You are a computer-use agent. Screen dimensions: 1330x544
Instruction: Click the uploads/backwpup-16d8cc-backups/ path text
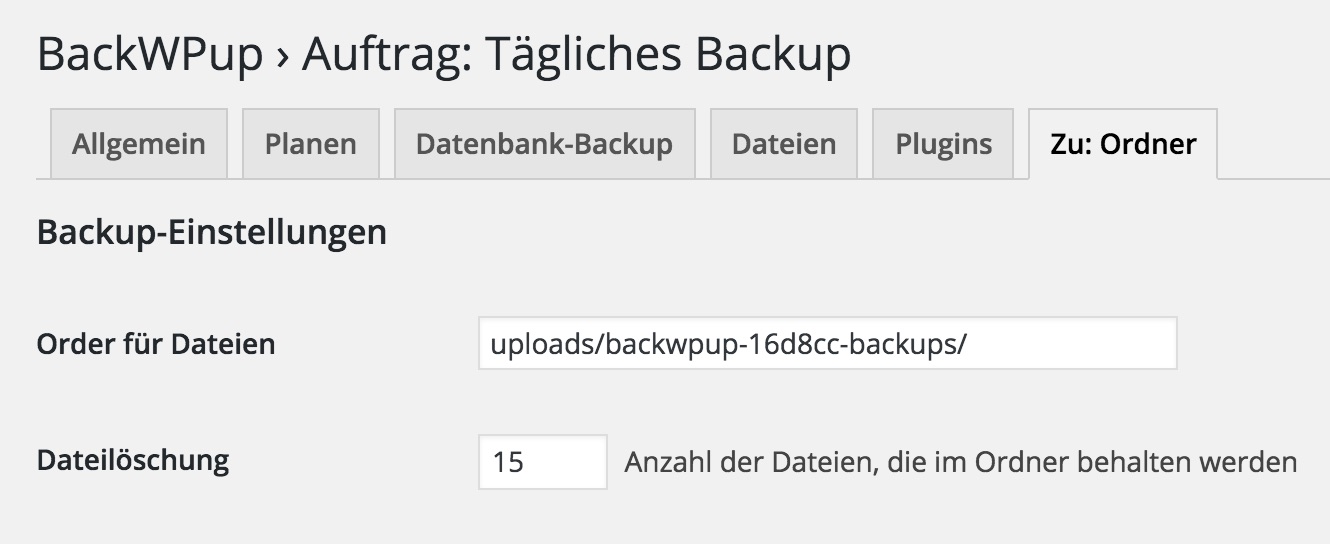point(729,344)
